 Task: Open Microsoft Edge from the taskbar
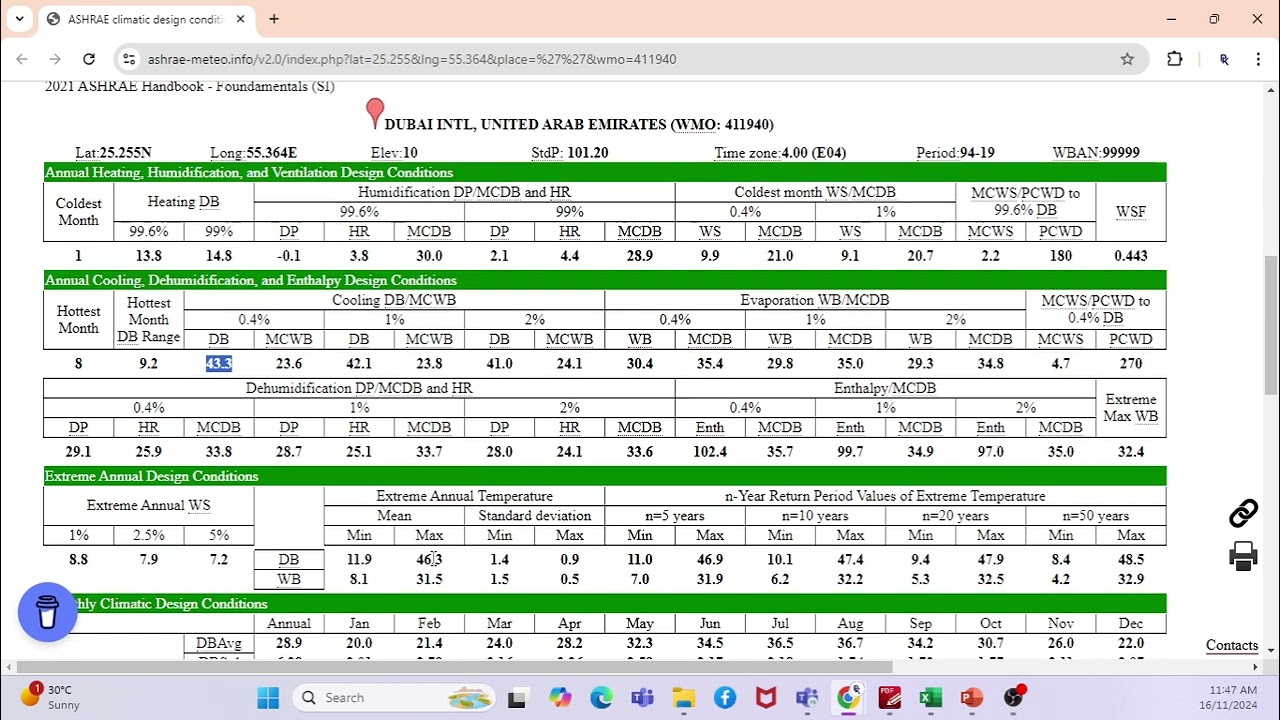click(601, 698)
